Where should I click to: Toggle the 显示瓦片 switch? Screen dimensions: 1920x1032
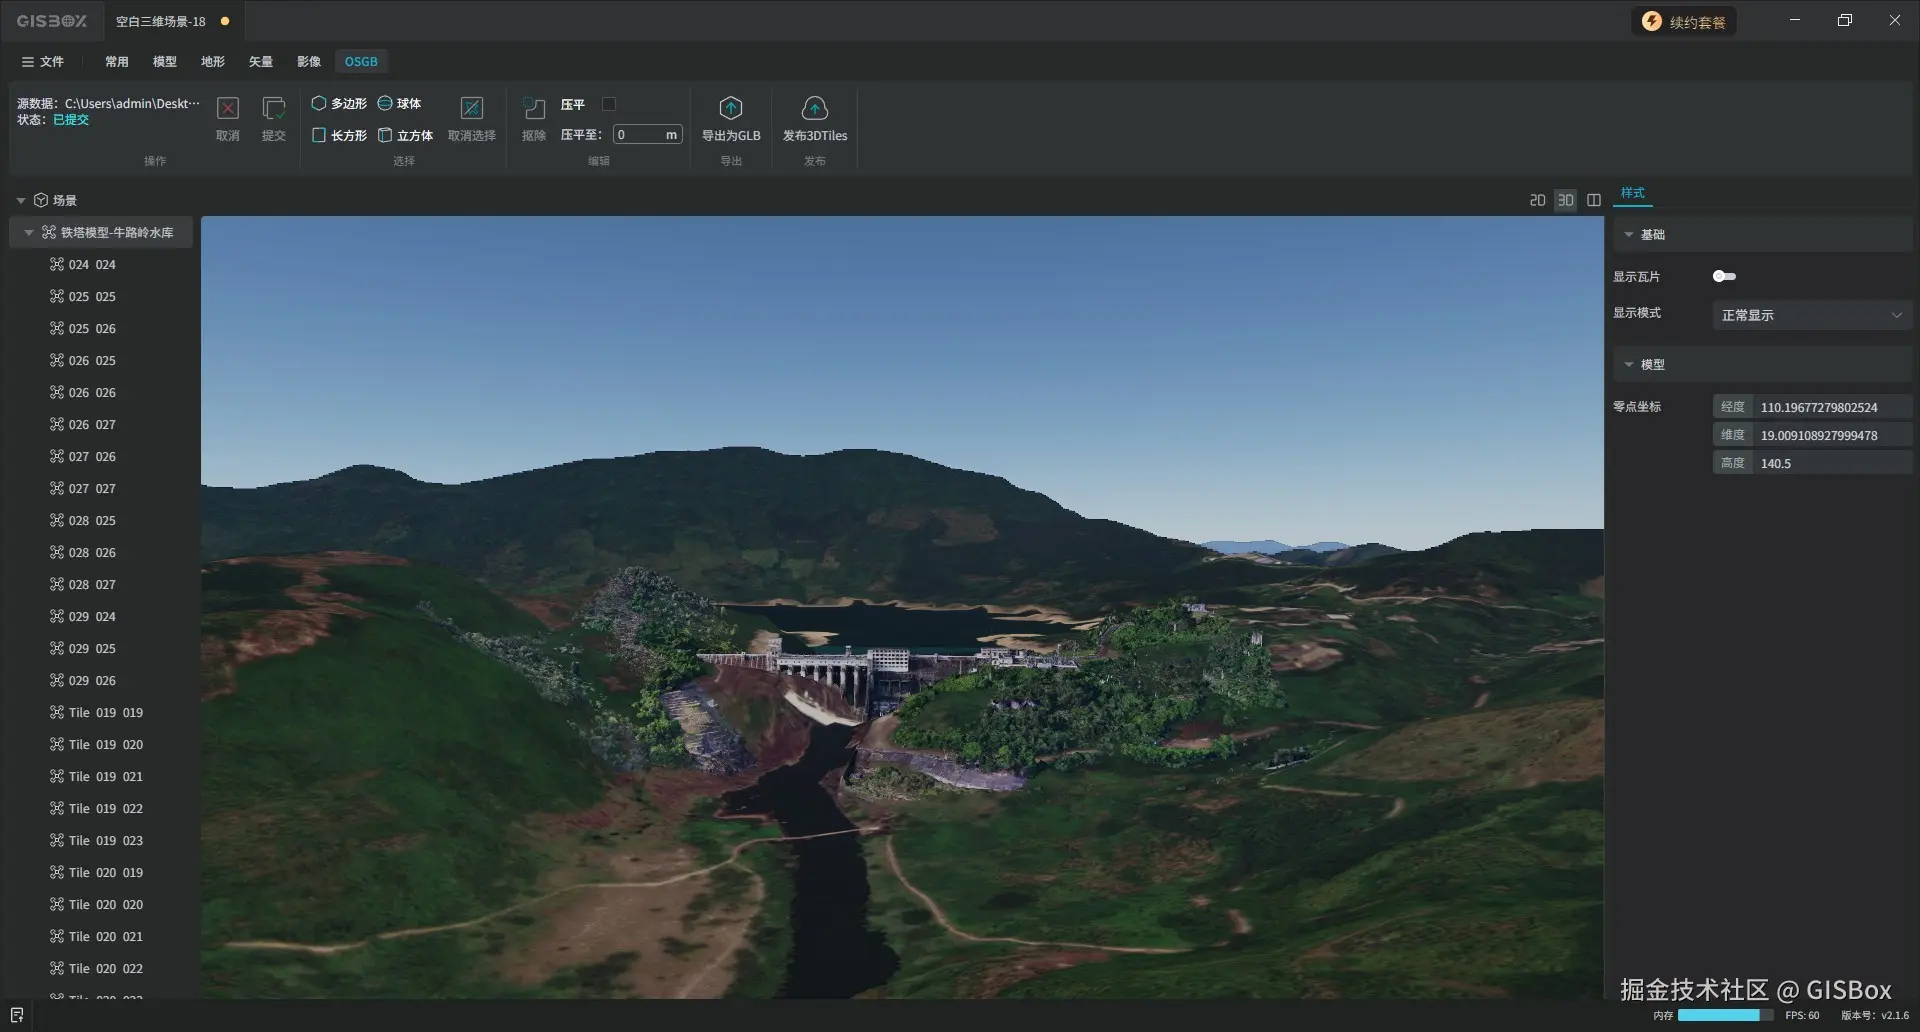[1724, 276]
